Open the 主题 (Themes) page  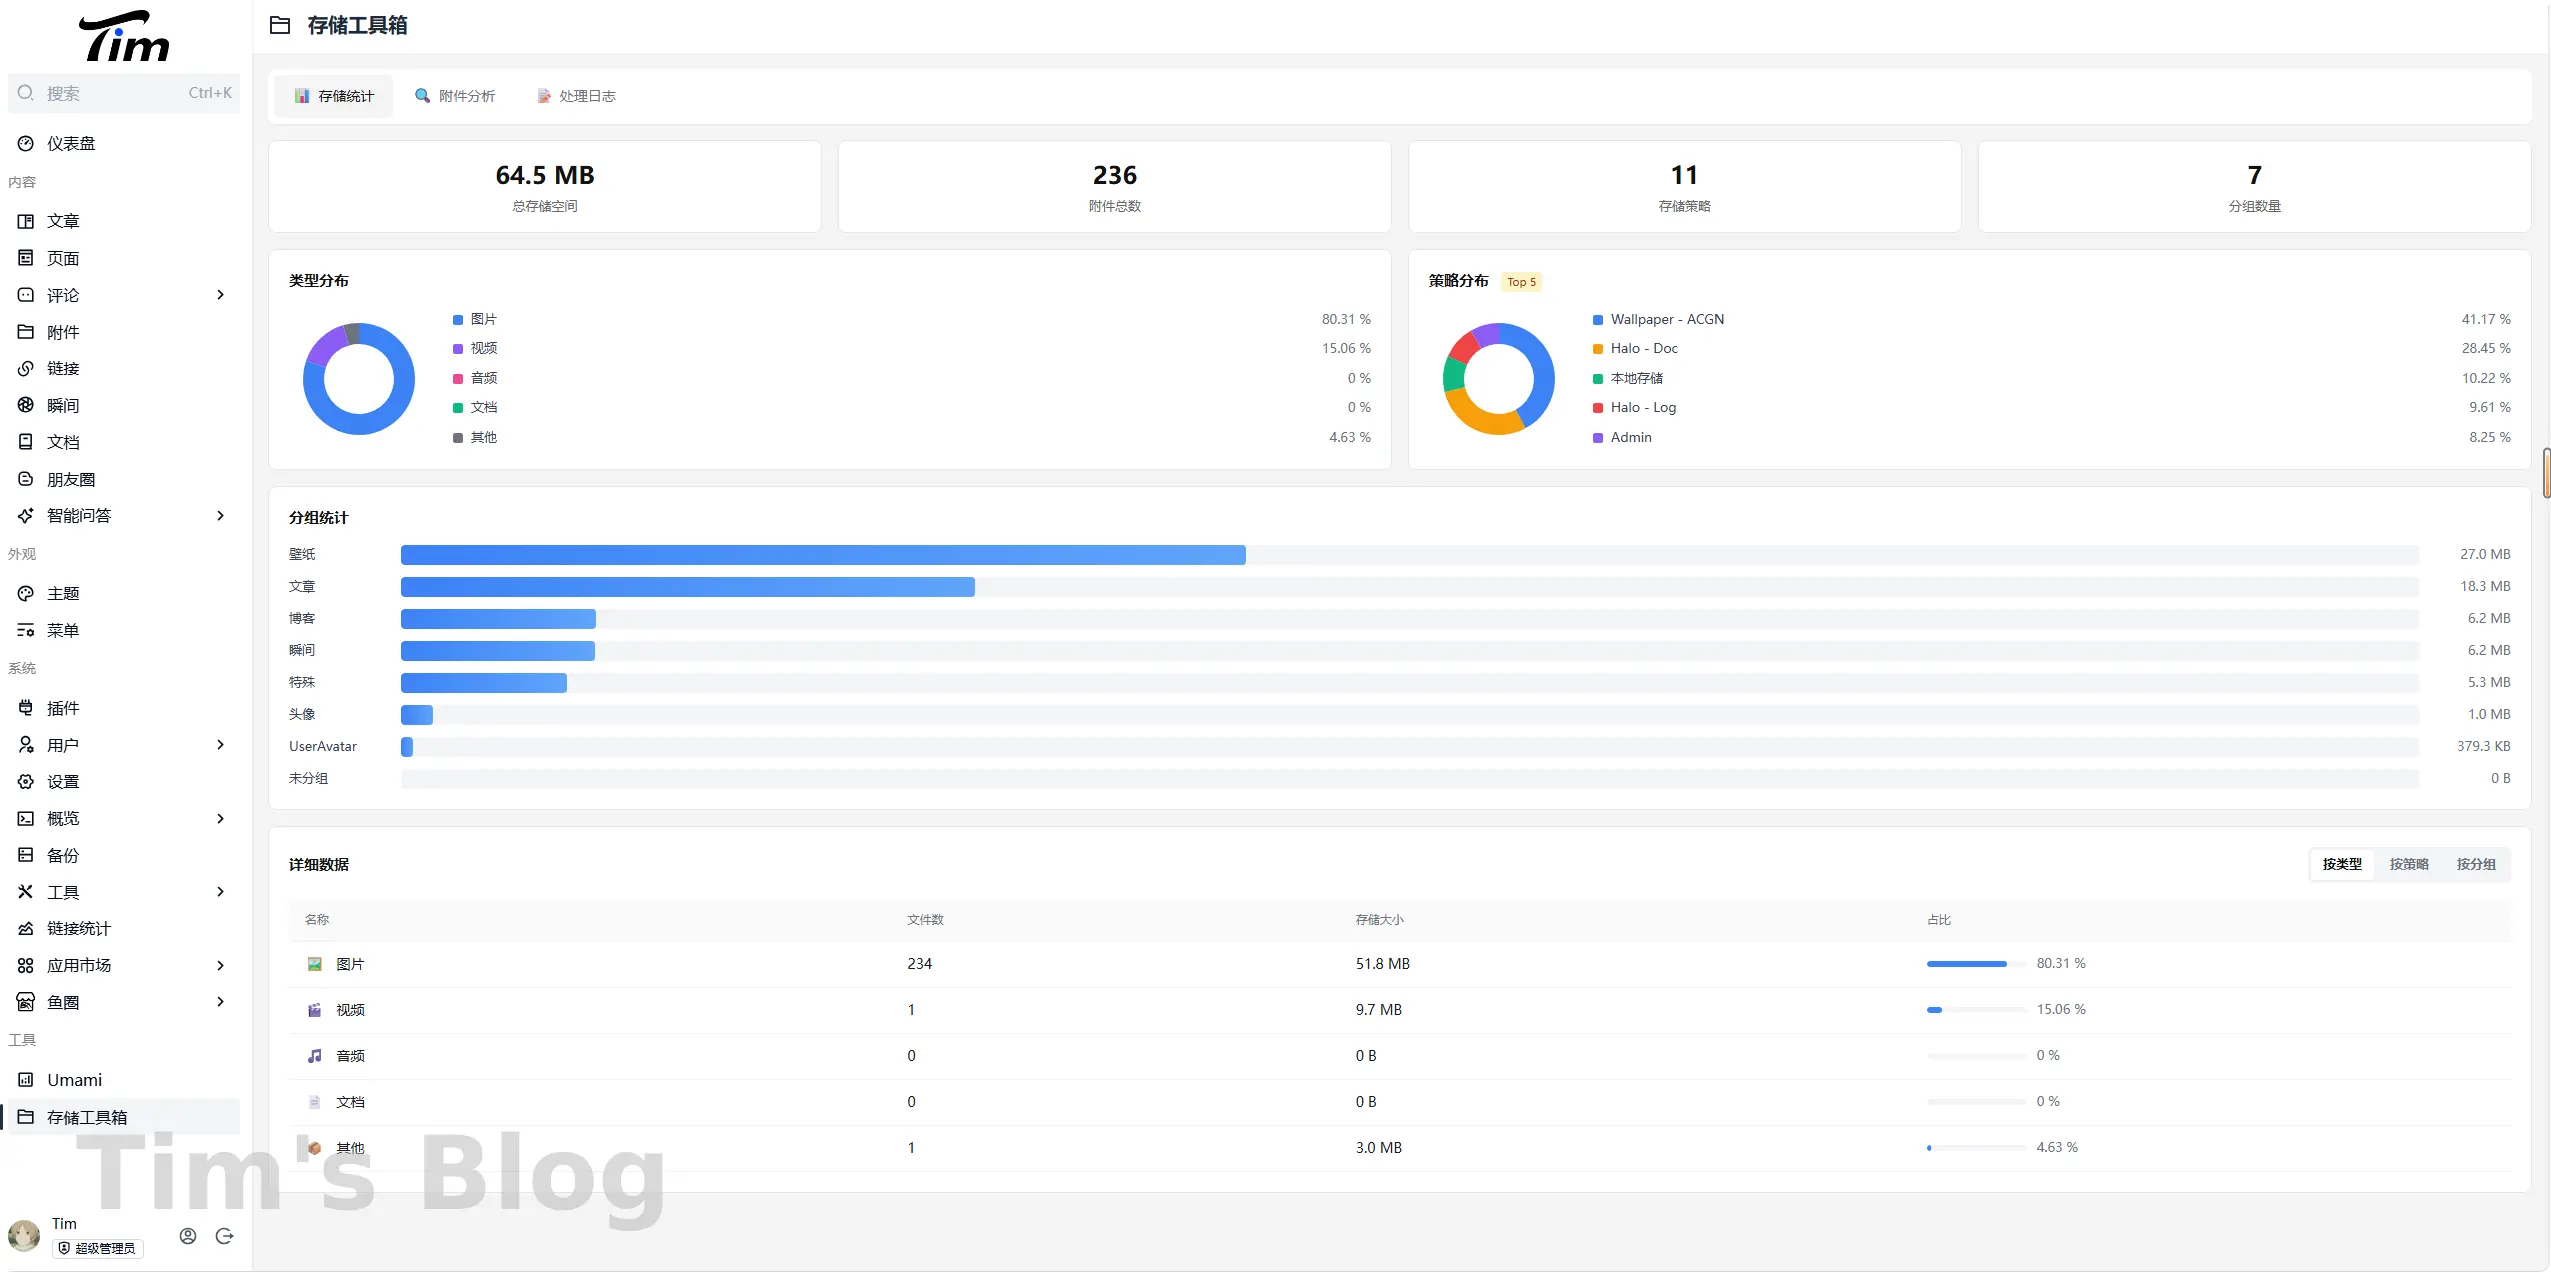point(62,593)
